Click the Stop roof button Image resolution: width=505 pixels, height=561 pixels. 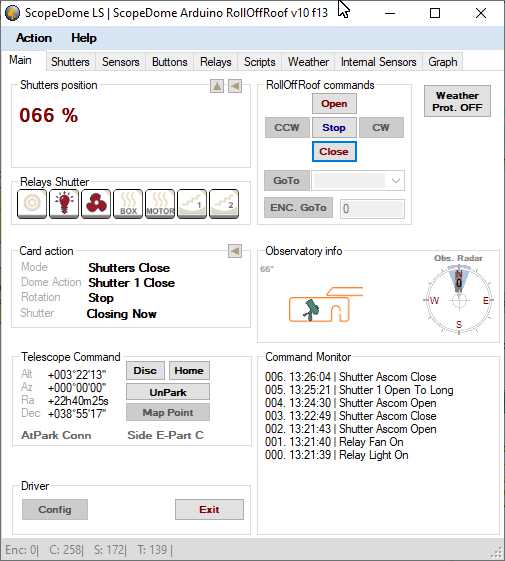coord(334,127)
